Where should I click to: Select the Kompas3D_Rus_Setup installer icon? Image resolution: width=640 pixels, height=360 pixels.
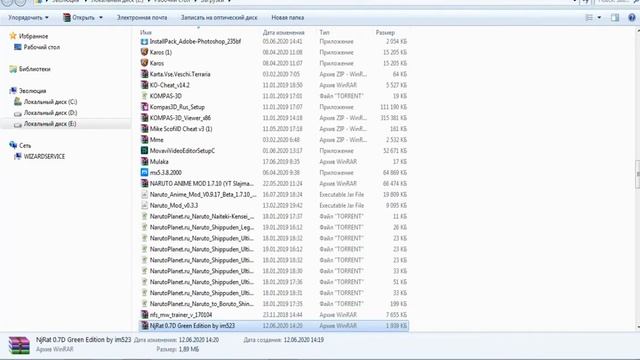pyautogui.click(x=144, y=107)
